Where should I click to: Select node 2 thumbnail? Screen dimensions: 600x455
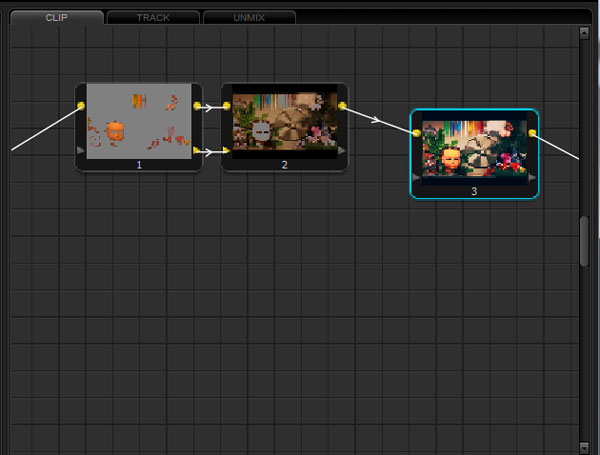[x=285, y=121]
